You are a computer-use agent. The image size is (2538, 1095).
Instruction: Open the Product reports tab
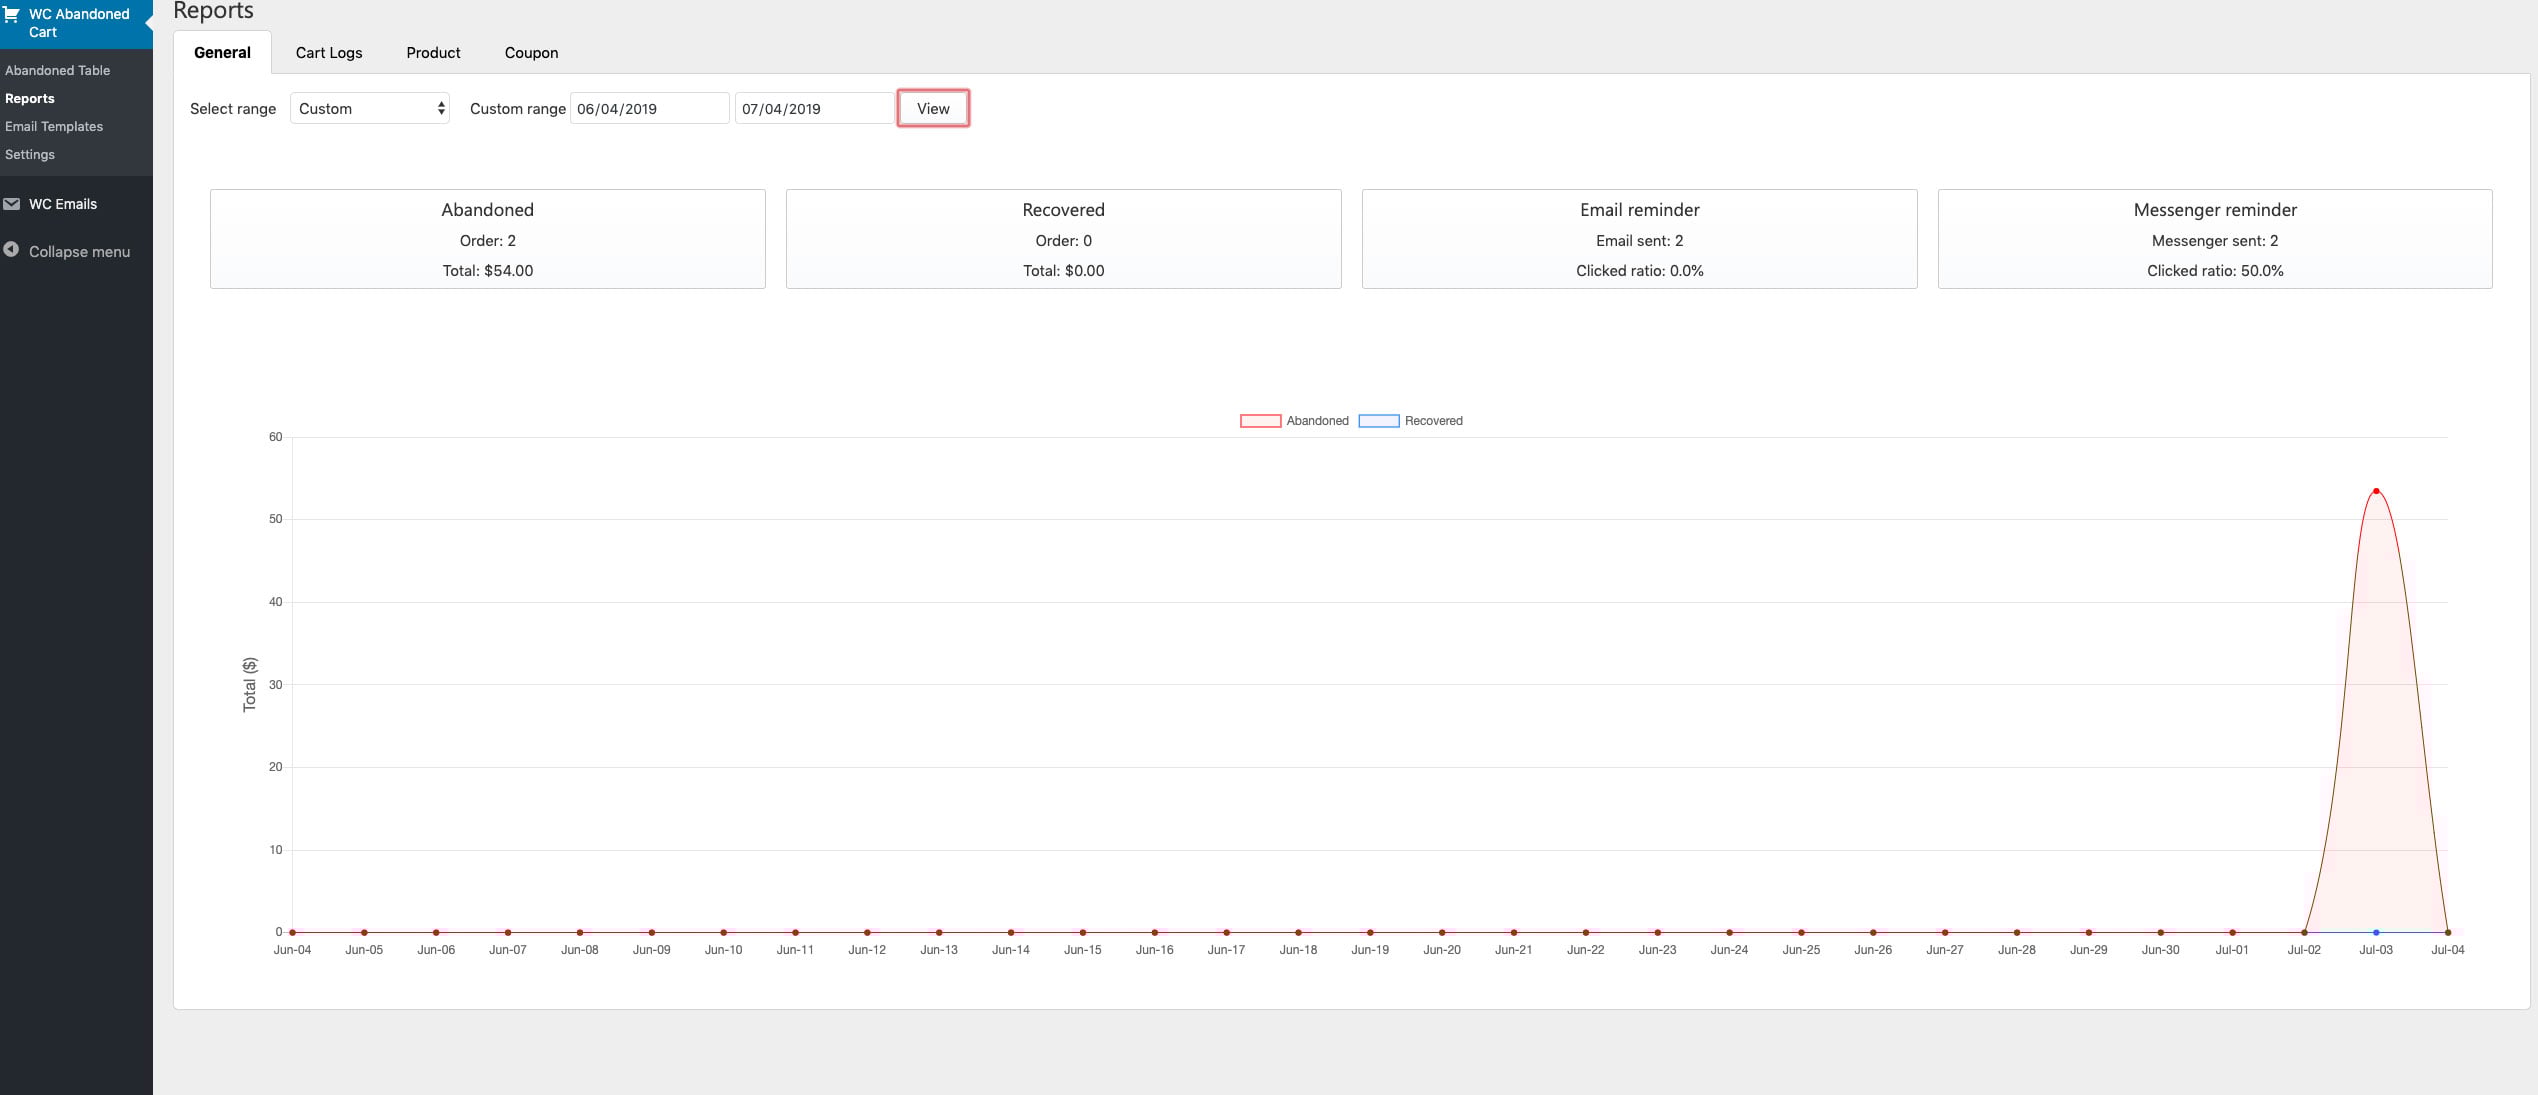click(x=433, y=53)
